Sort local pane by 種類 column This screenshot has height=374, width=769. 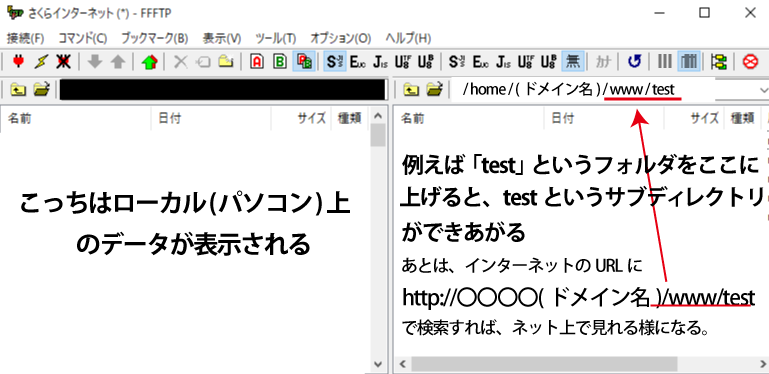(349, 119)
